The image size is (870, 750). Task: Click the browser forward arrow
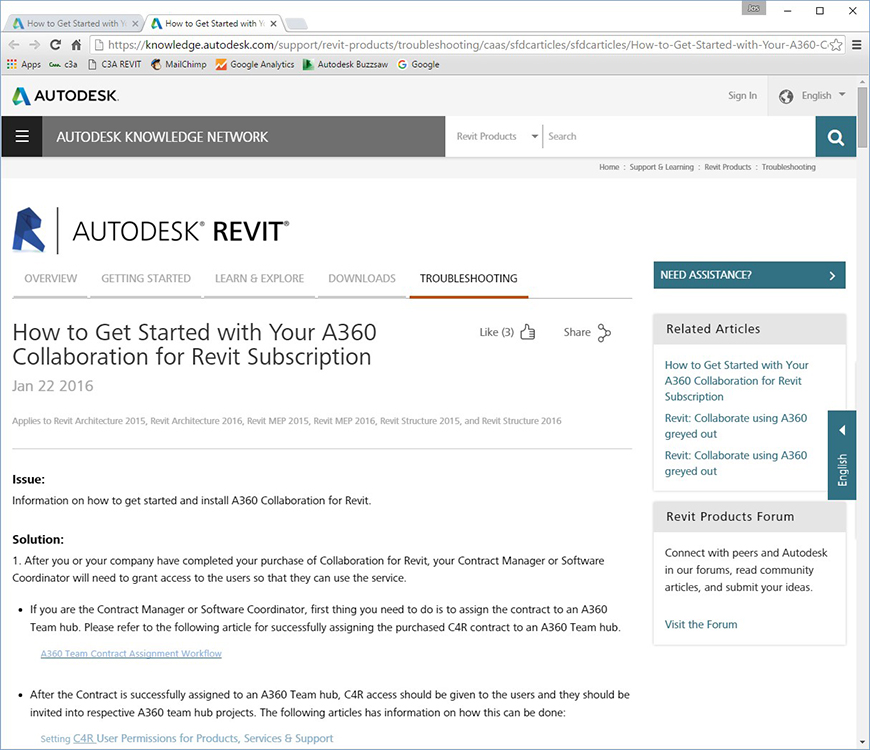[34, 45]
